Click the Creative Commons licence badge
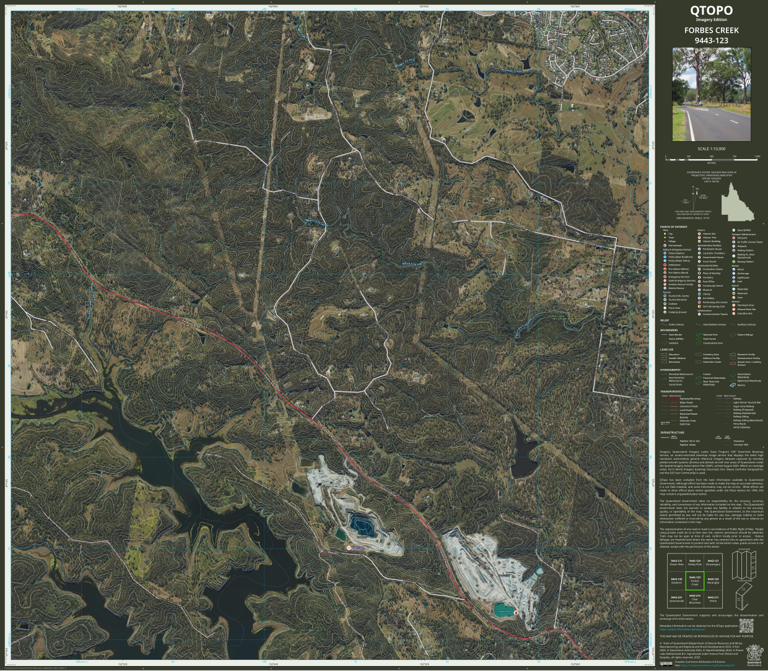This screenshot has height=671, width=768. point(666,664)
